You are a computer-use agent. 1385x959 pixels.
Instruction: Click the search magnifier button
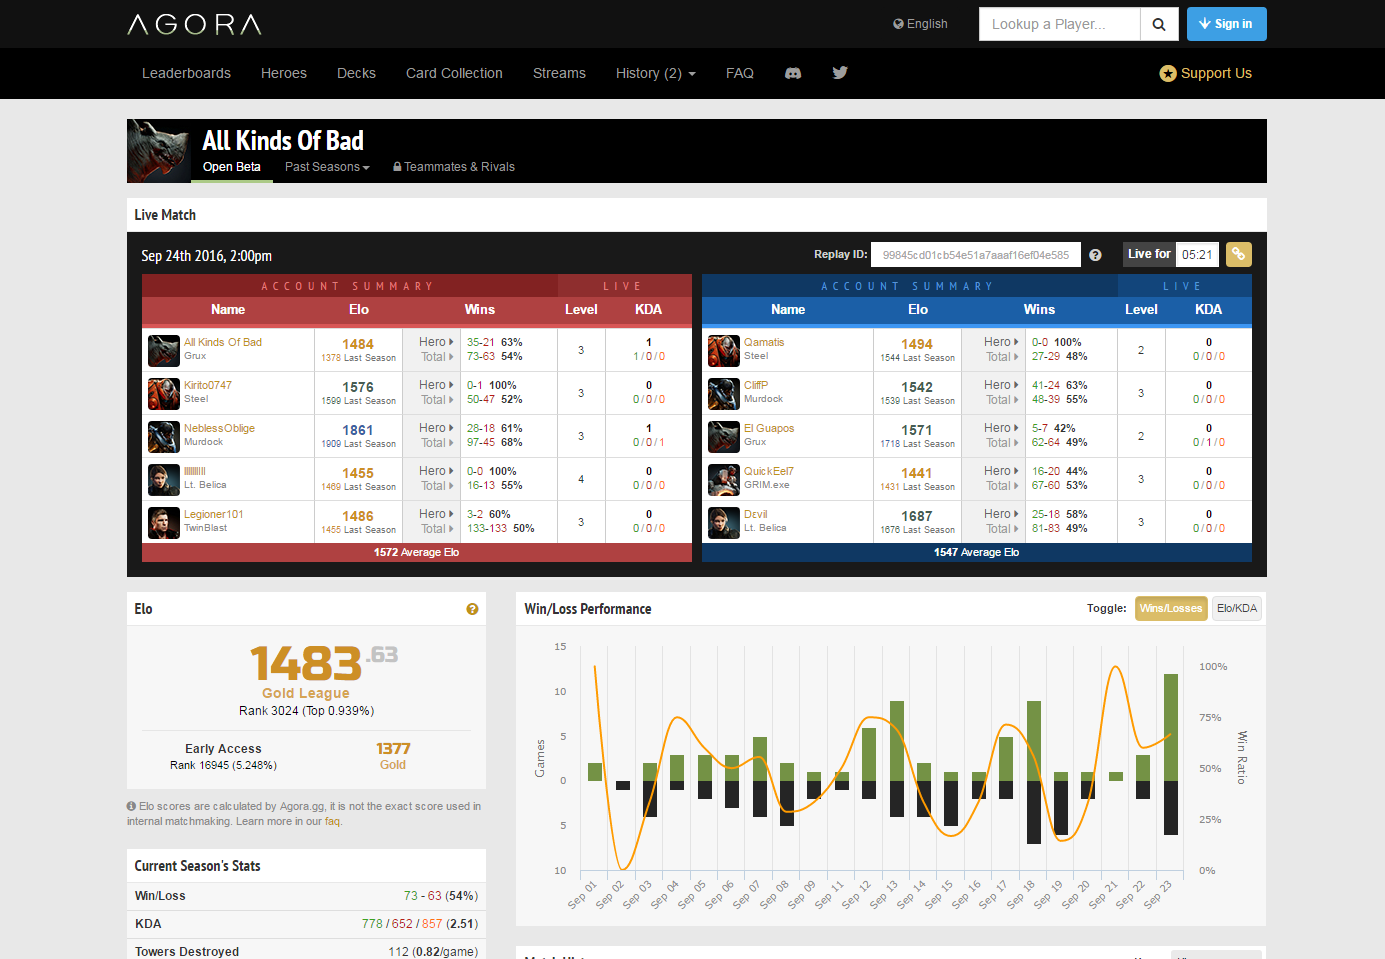click(x=1159, y=24)
